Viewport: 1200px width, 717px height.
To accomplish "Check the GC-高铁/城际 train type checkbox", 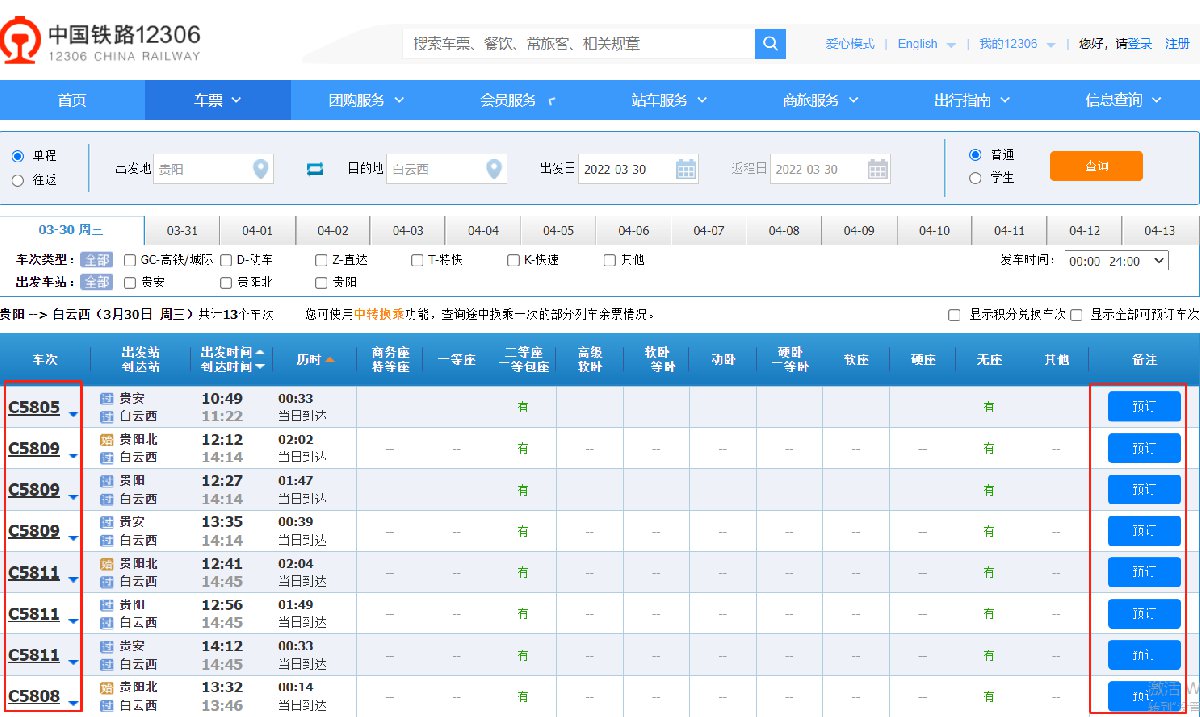I will (130, 260).
